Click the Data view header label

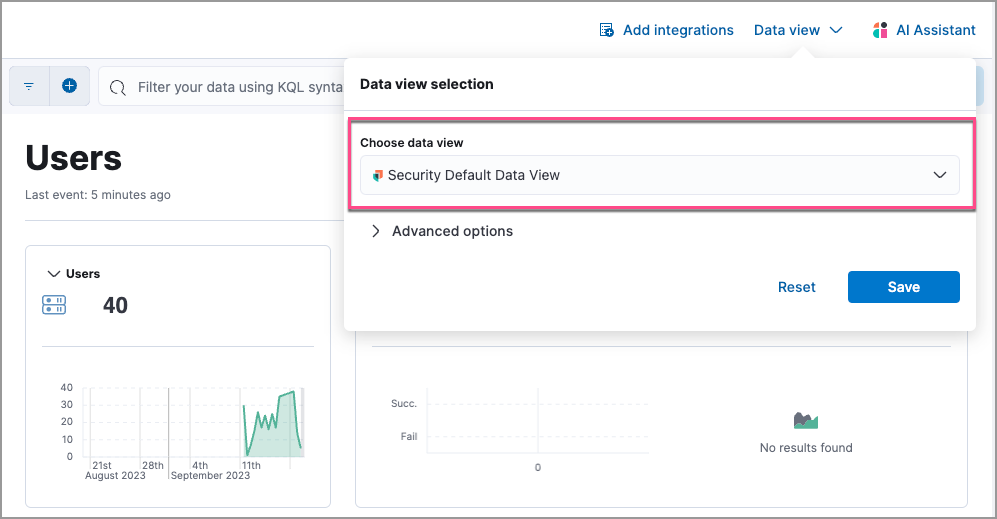pos(786,30)
